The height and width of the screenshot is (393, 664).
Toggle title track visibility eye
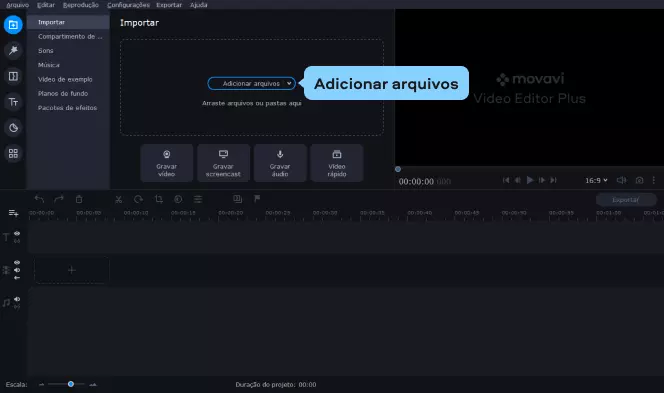click(x=17, y=233)
